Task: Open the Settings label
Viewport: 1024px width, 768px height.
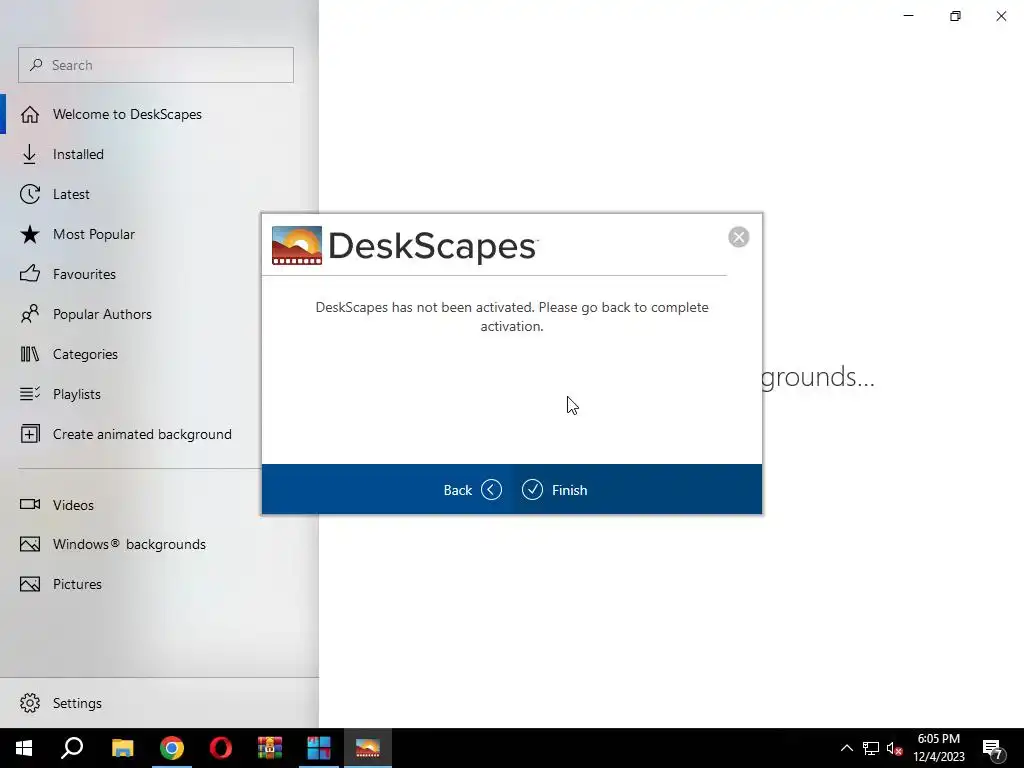Action: tap(77, 703)
